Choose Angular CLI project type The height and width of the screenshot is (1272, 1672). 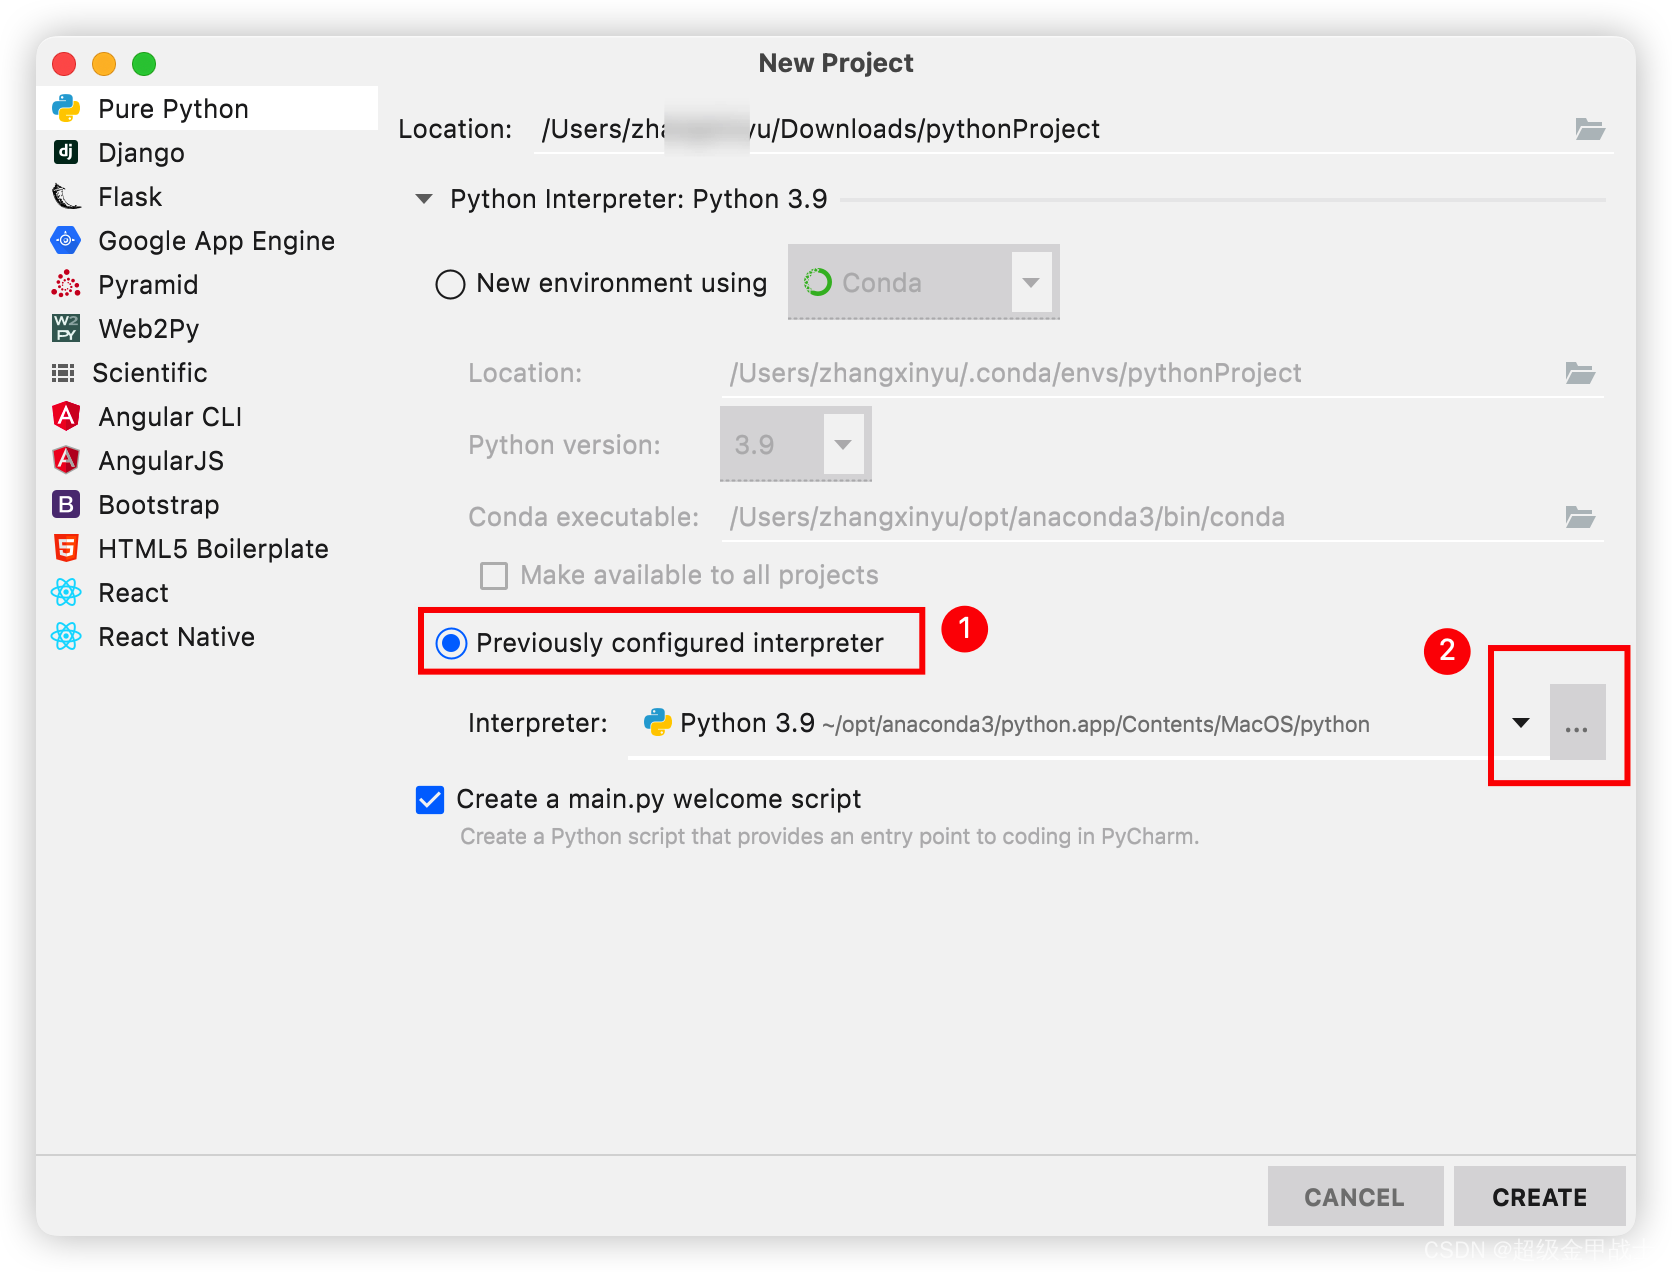pos(207,416)
